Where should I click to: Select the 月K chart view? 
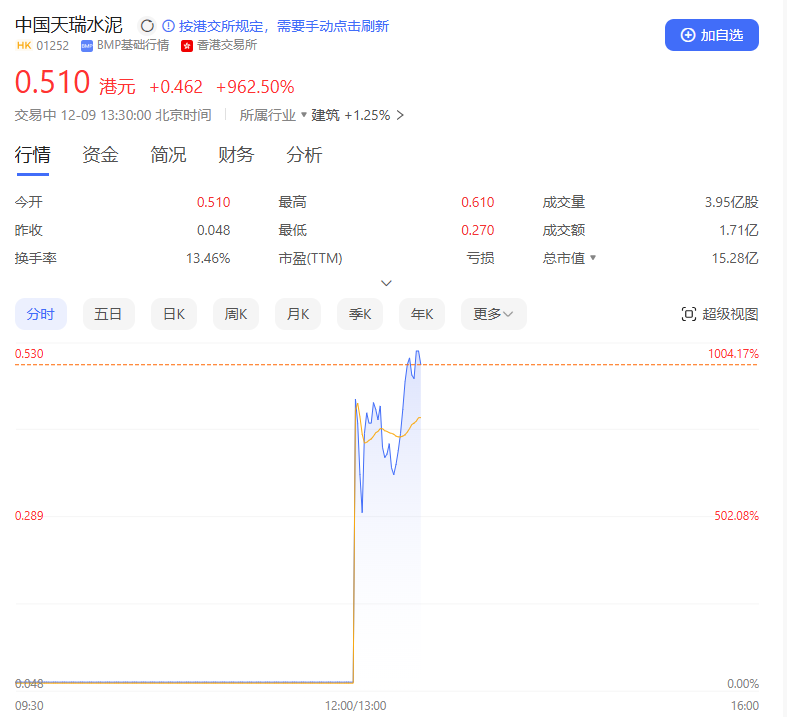point(298,314)
